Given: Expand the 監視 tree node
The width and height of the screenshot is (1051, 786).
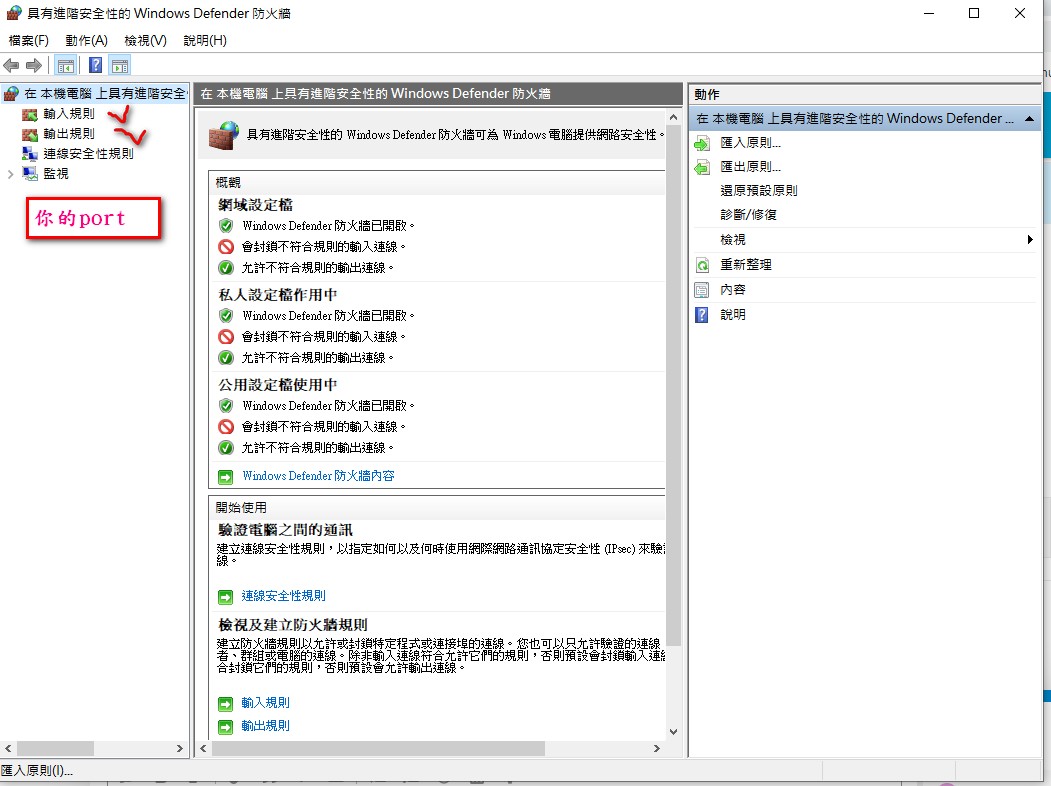Looking at the screenshot, I should [x=10, y=174].
